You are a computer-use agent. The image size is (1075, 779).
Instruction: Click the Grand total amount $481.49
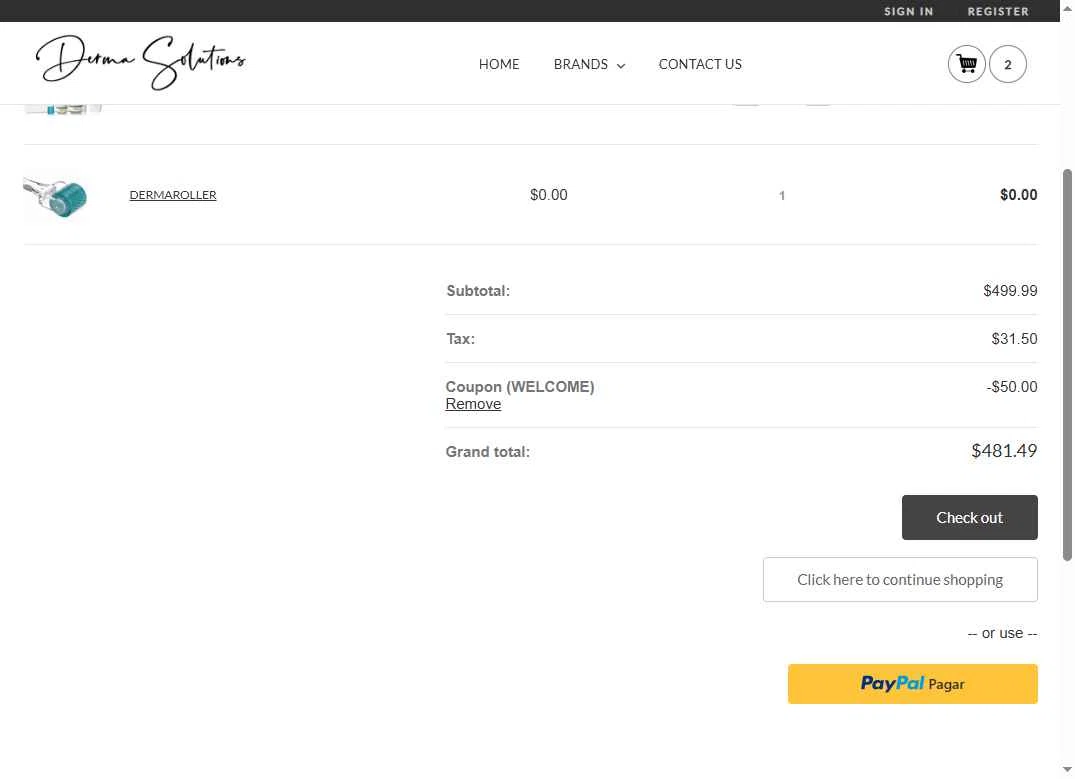pyautogui.click(x=1004, y=451)
